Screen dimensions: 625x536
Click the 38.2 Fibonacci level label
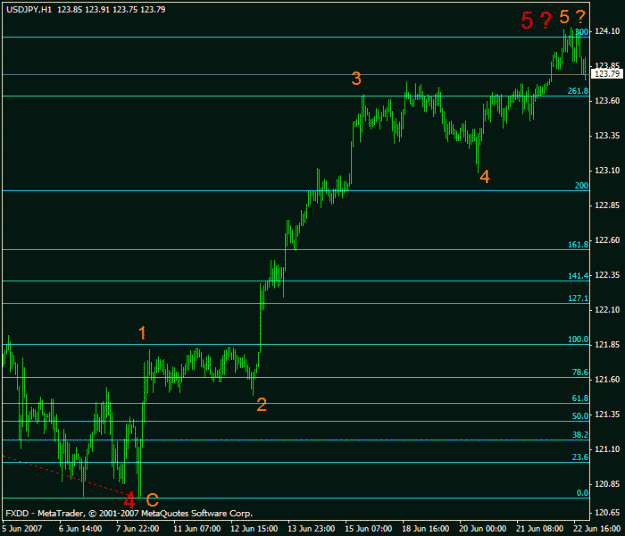point(580,435)
